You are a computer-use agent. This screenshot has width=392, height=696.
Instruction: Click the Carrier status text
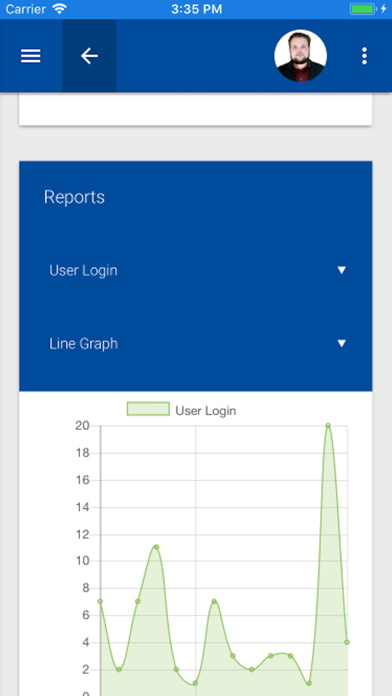point(26,9)
